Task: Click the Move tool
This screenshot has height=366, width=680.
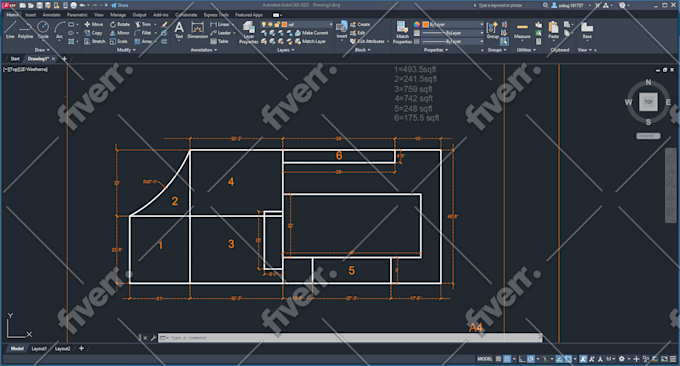Action: 94,24
